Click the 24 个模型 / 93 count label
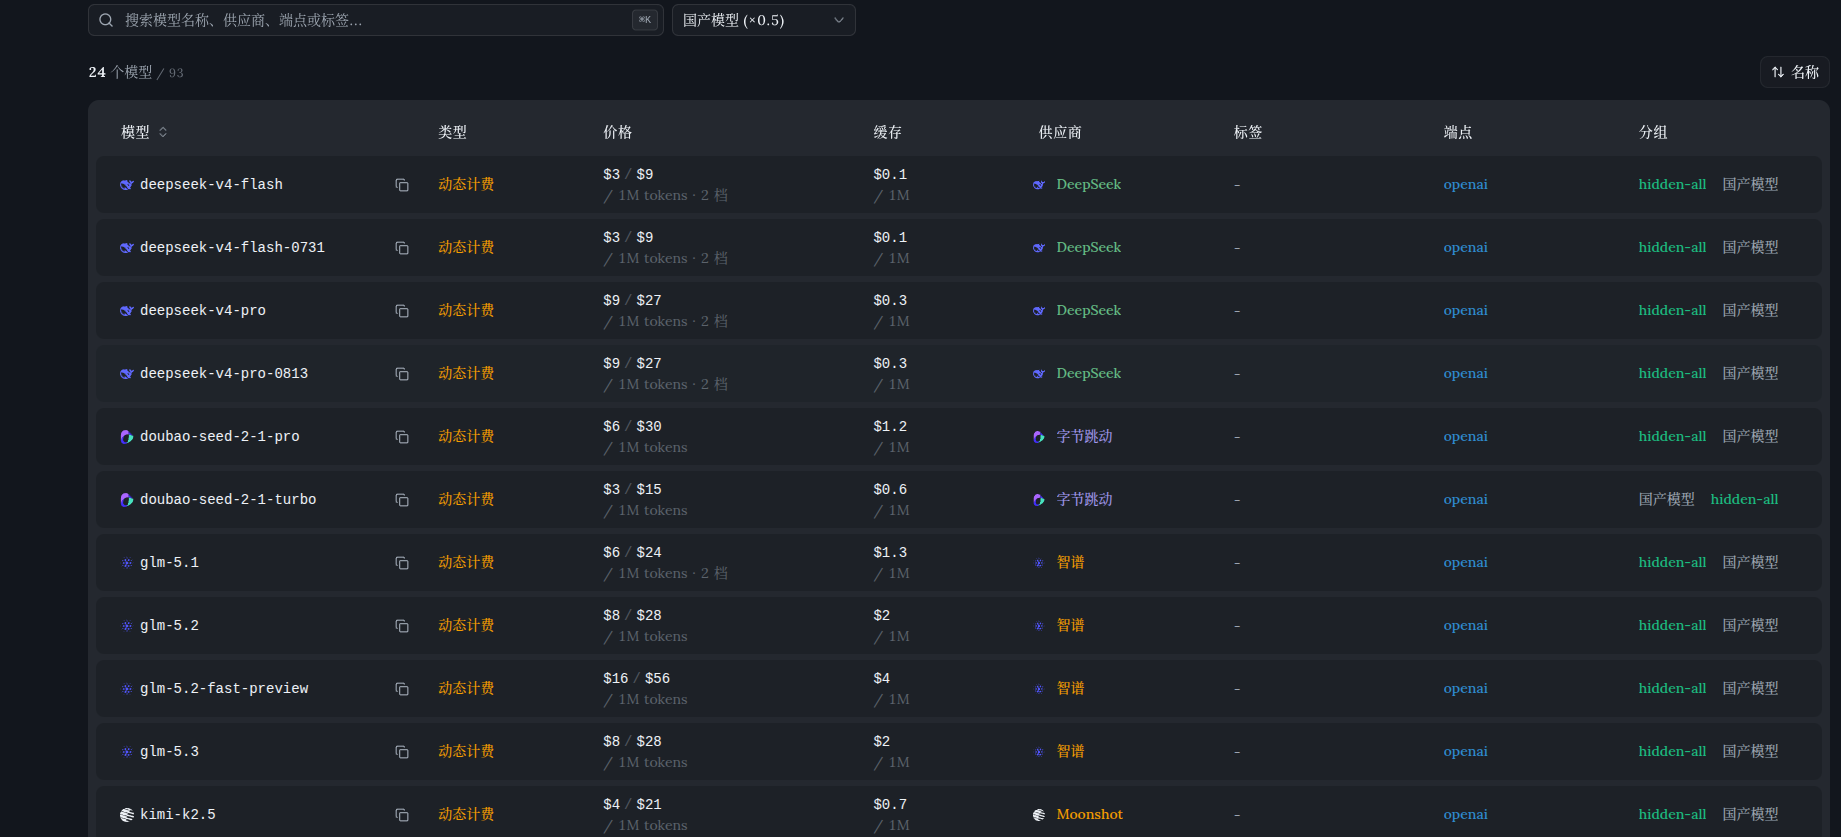1841x837 pixels. click(136, 72)
